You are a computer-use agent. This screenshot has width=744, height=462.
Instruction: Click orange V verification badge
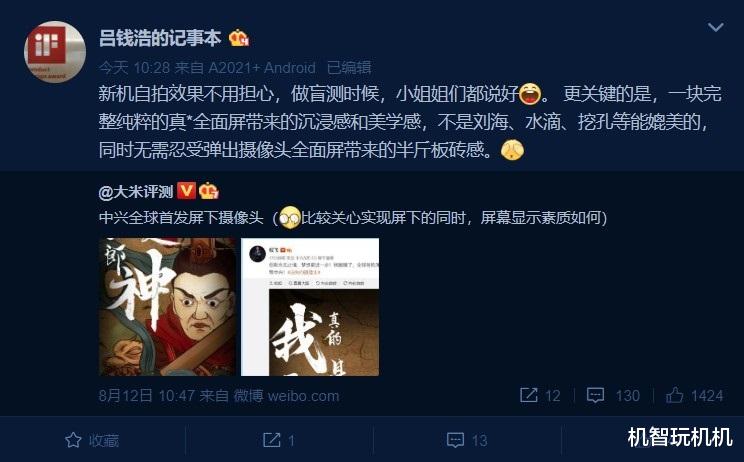tap(186, 191)
